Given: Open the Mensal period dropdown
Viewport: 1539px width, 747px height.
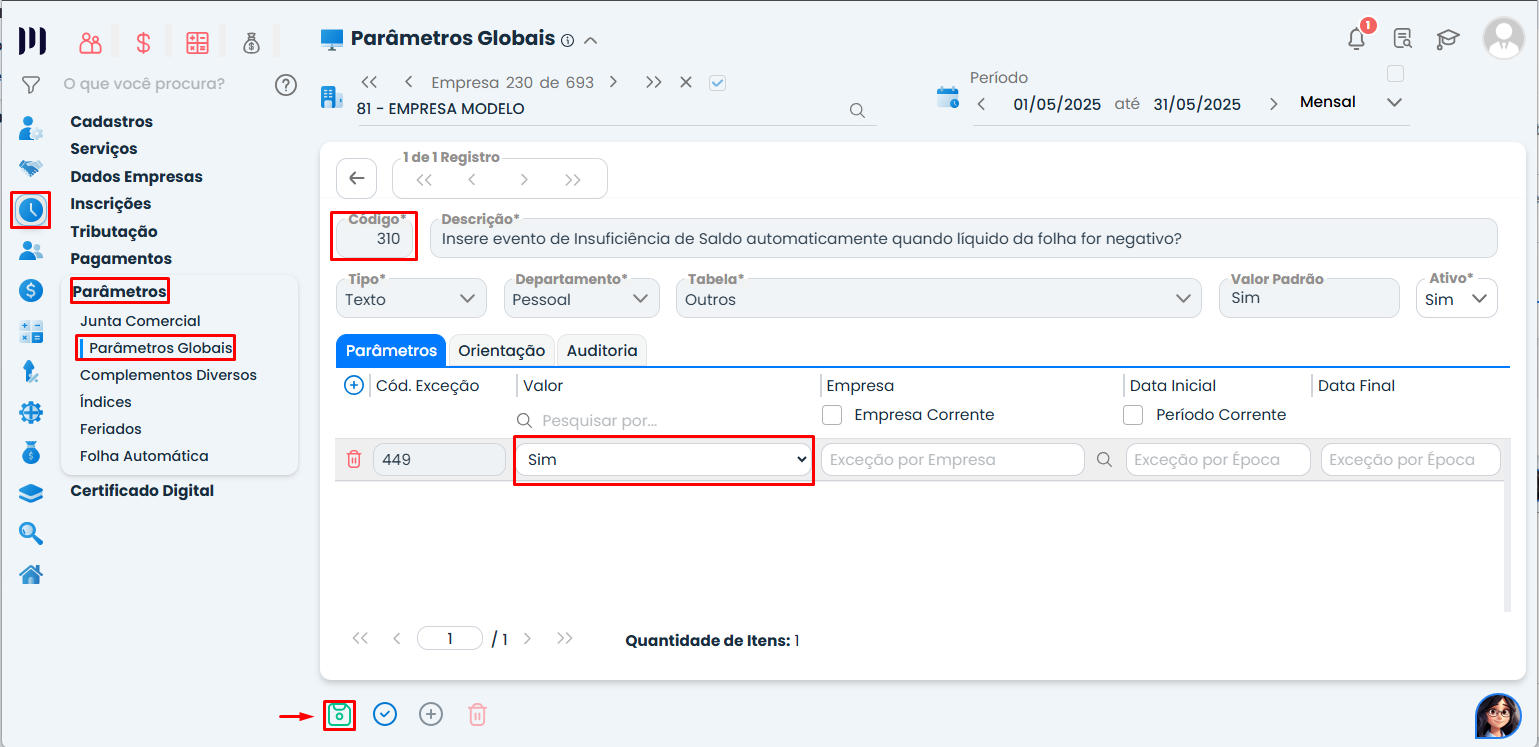Looking at the screenshot, I should [1350, 102].
